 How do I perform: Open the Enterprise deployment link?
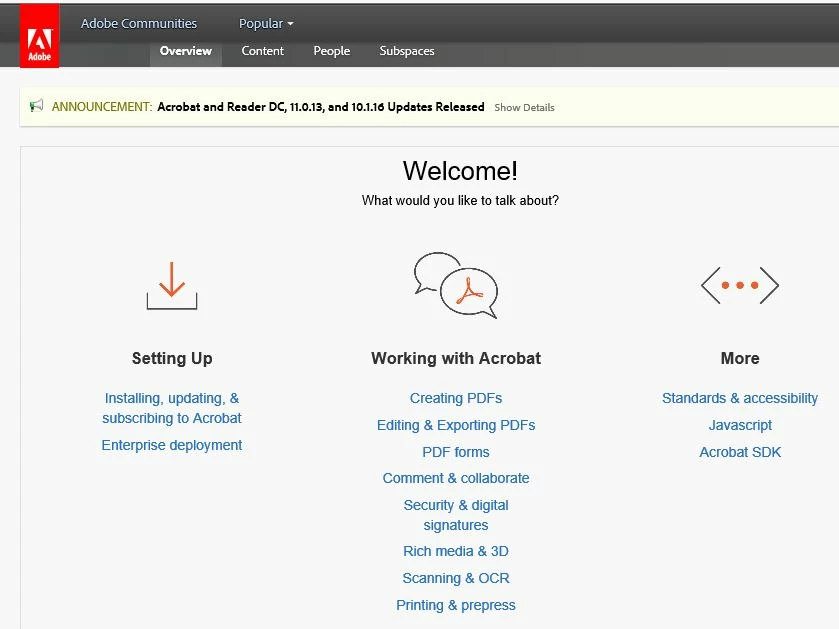point(172,445)
